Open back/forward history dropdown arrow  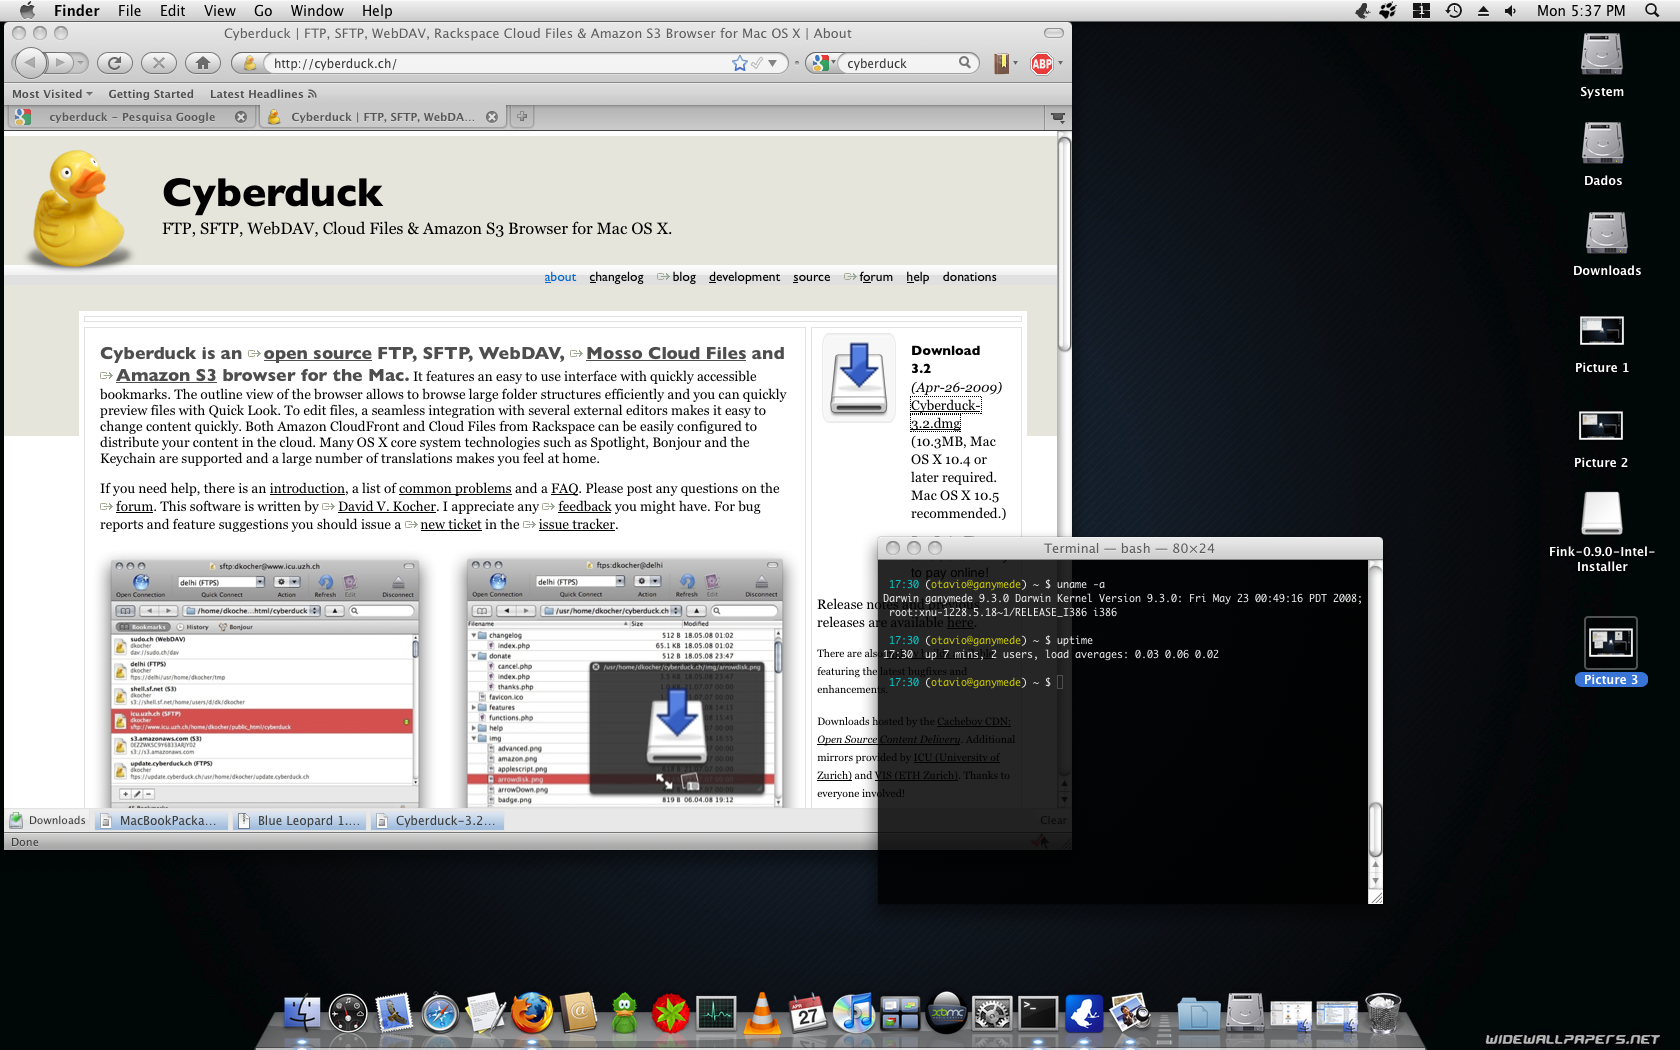tap(81, 63)
